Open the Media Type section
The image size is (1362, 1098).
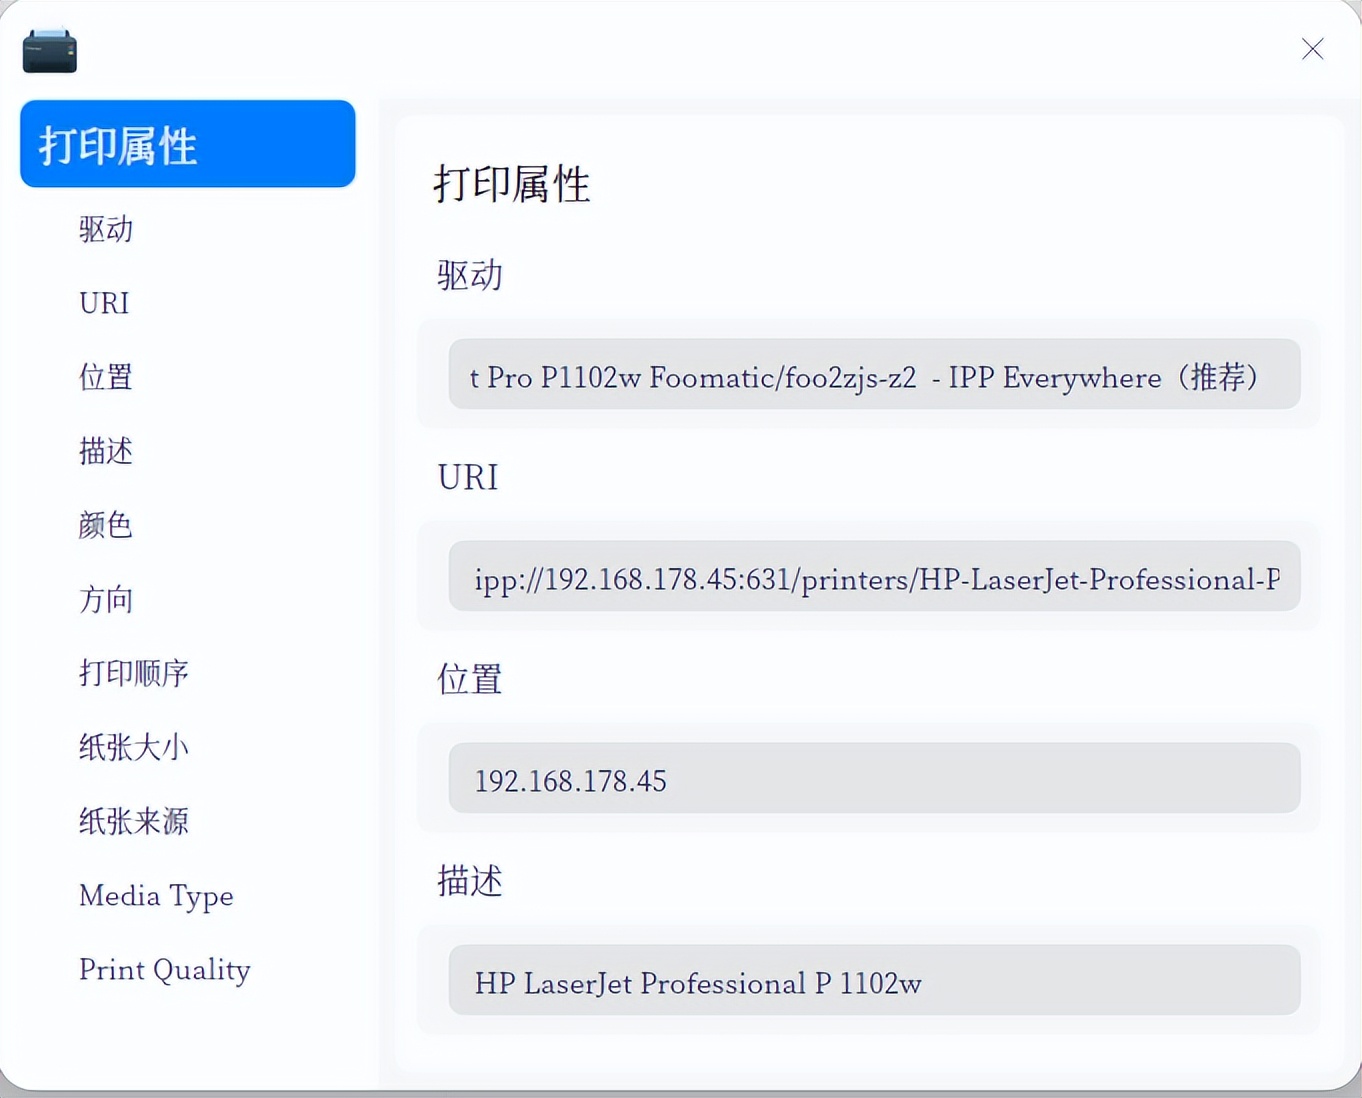point(156,895)
